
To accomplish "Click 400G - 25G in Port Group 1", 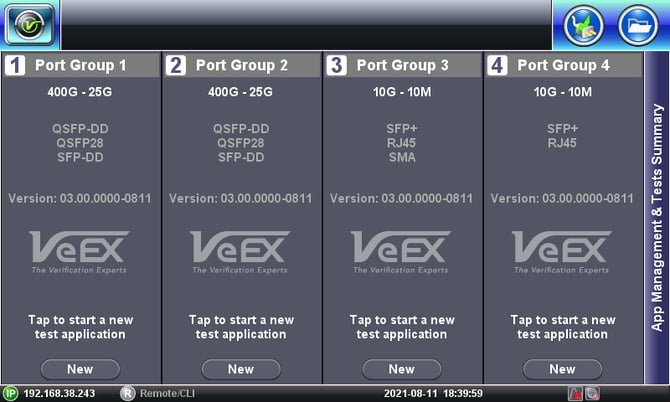I will 79,92.
